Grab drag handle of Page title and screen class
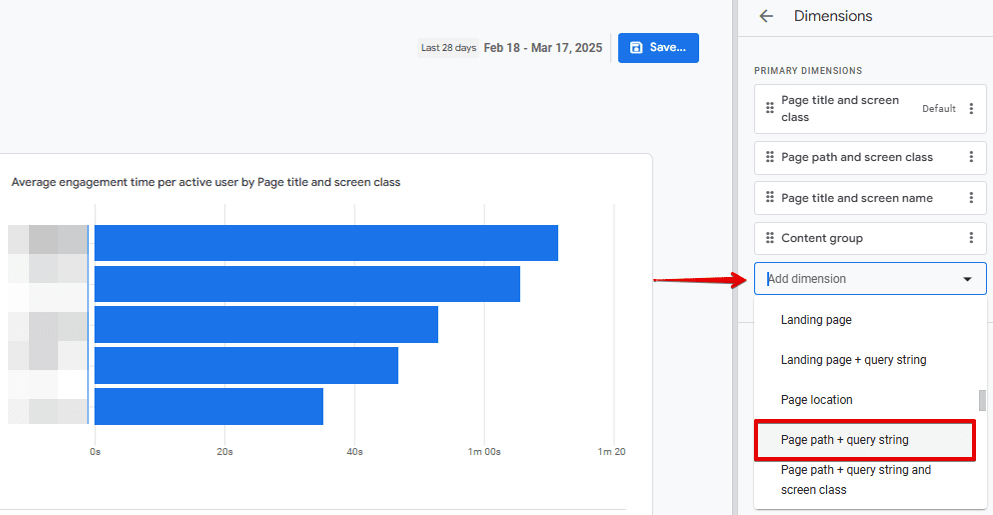The height and width of the screenshot is (515, 993). click(769, 109)
